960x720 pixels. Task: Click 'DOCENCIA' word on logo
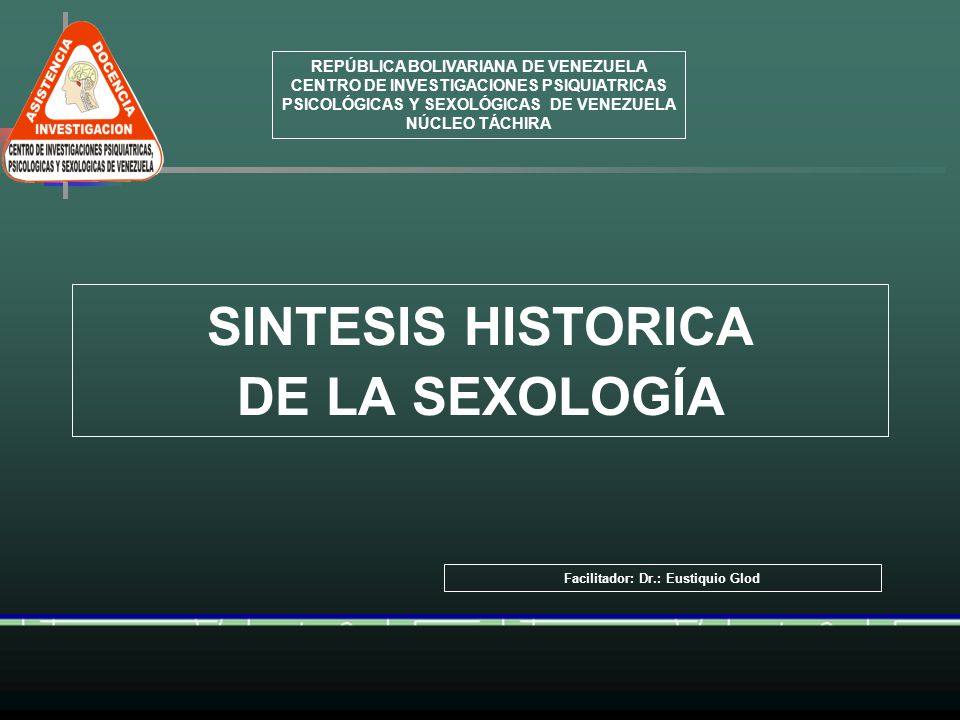[x=113, y=80]
